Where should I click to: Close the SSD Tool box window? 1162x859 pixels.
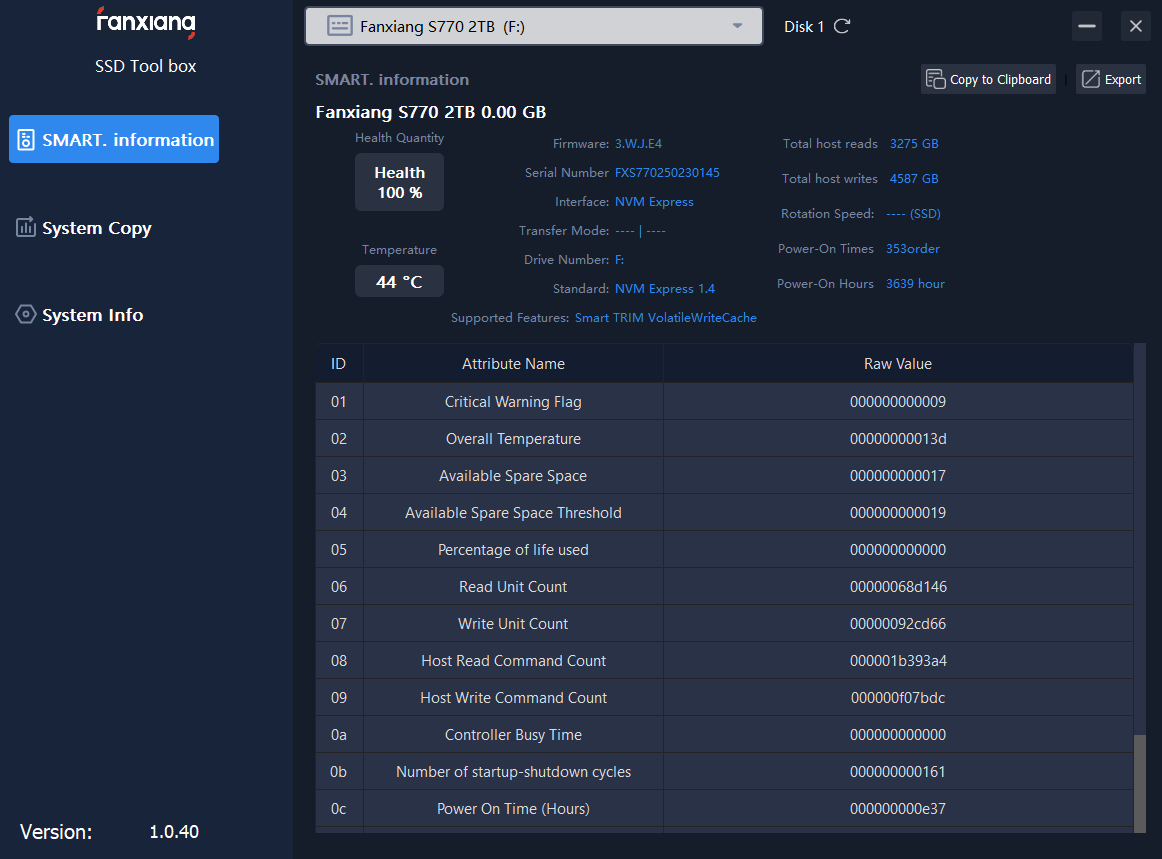point(1135,27)
